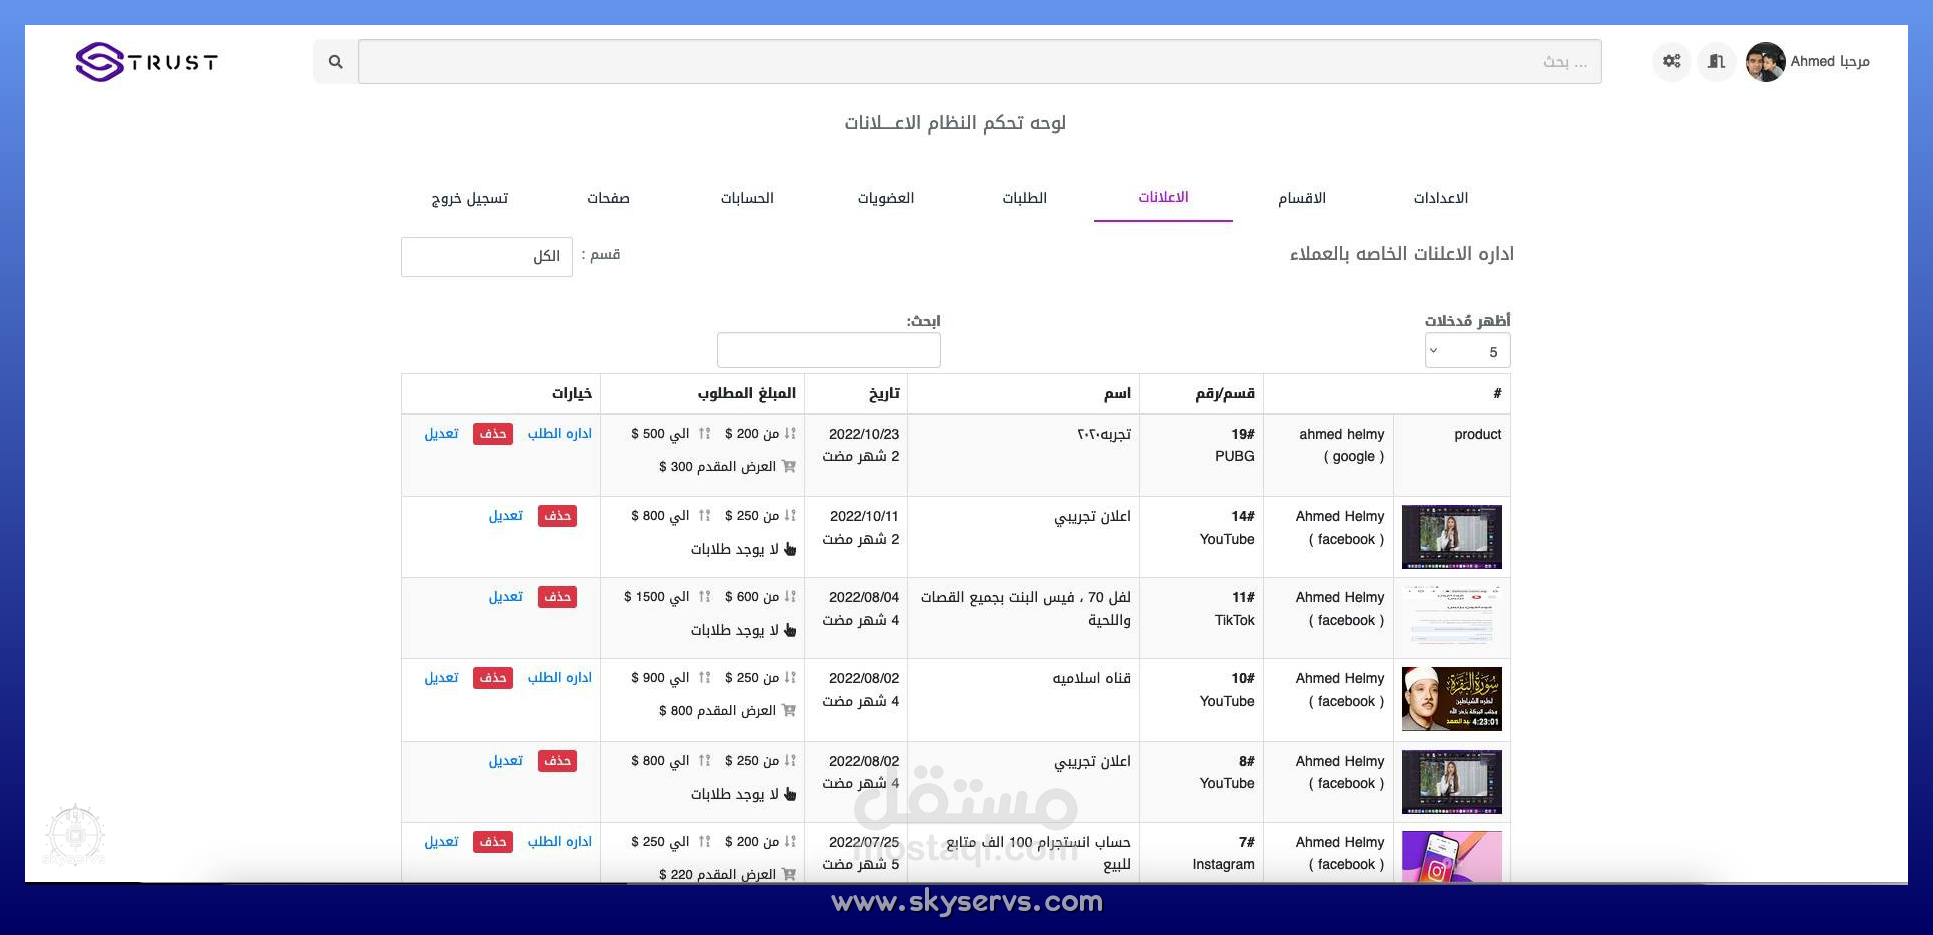Open settings via the gears icon
The width and height of the screenshot is (1933, 935).
click(1671, 62)
